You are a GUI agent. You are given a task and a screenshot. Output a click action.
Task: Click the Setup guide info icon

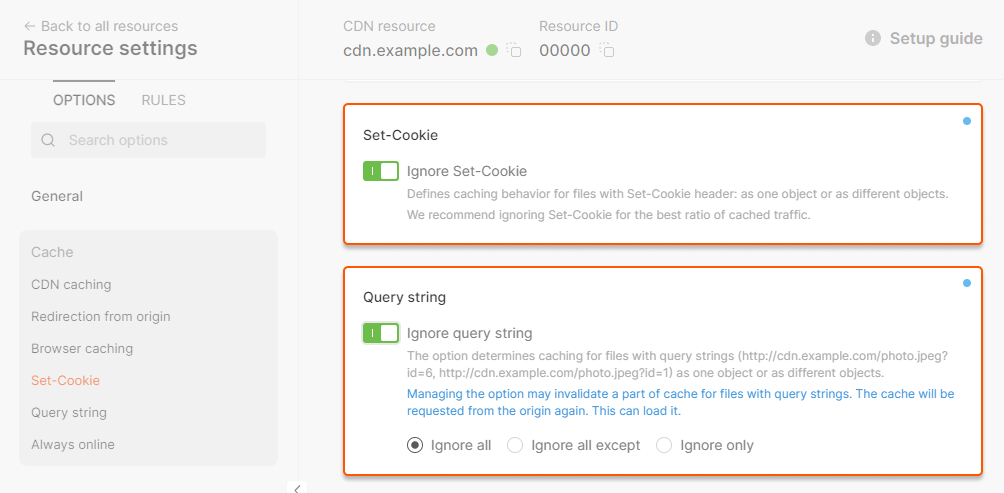[873, 38]
